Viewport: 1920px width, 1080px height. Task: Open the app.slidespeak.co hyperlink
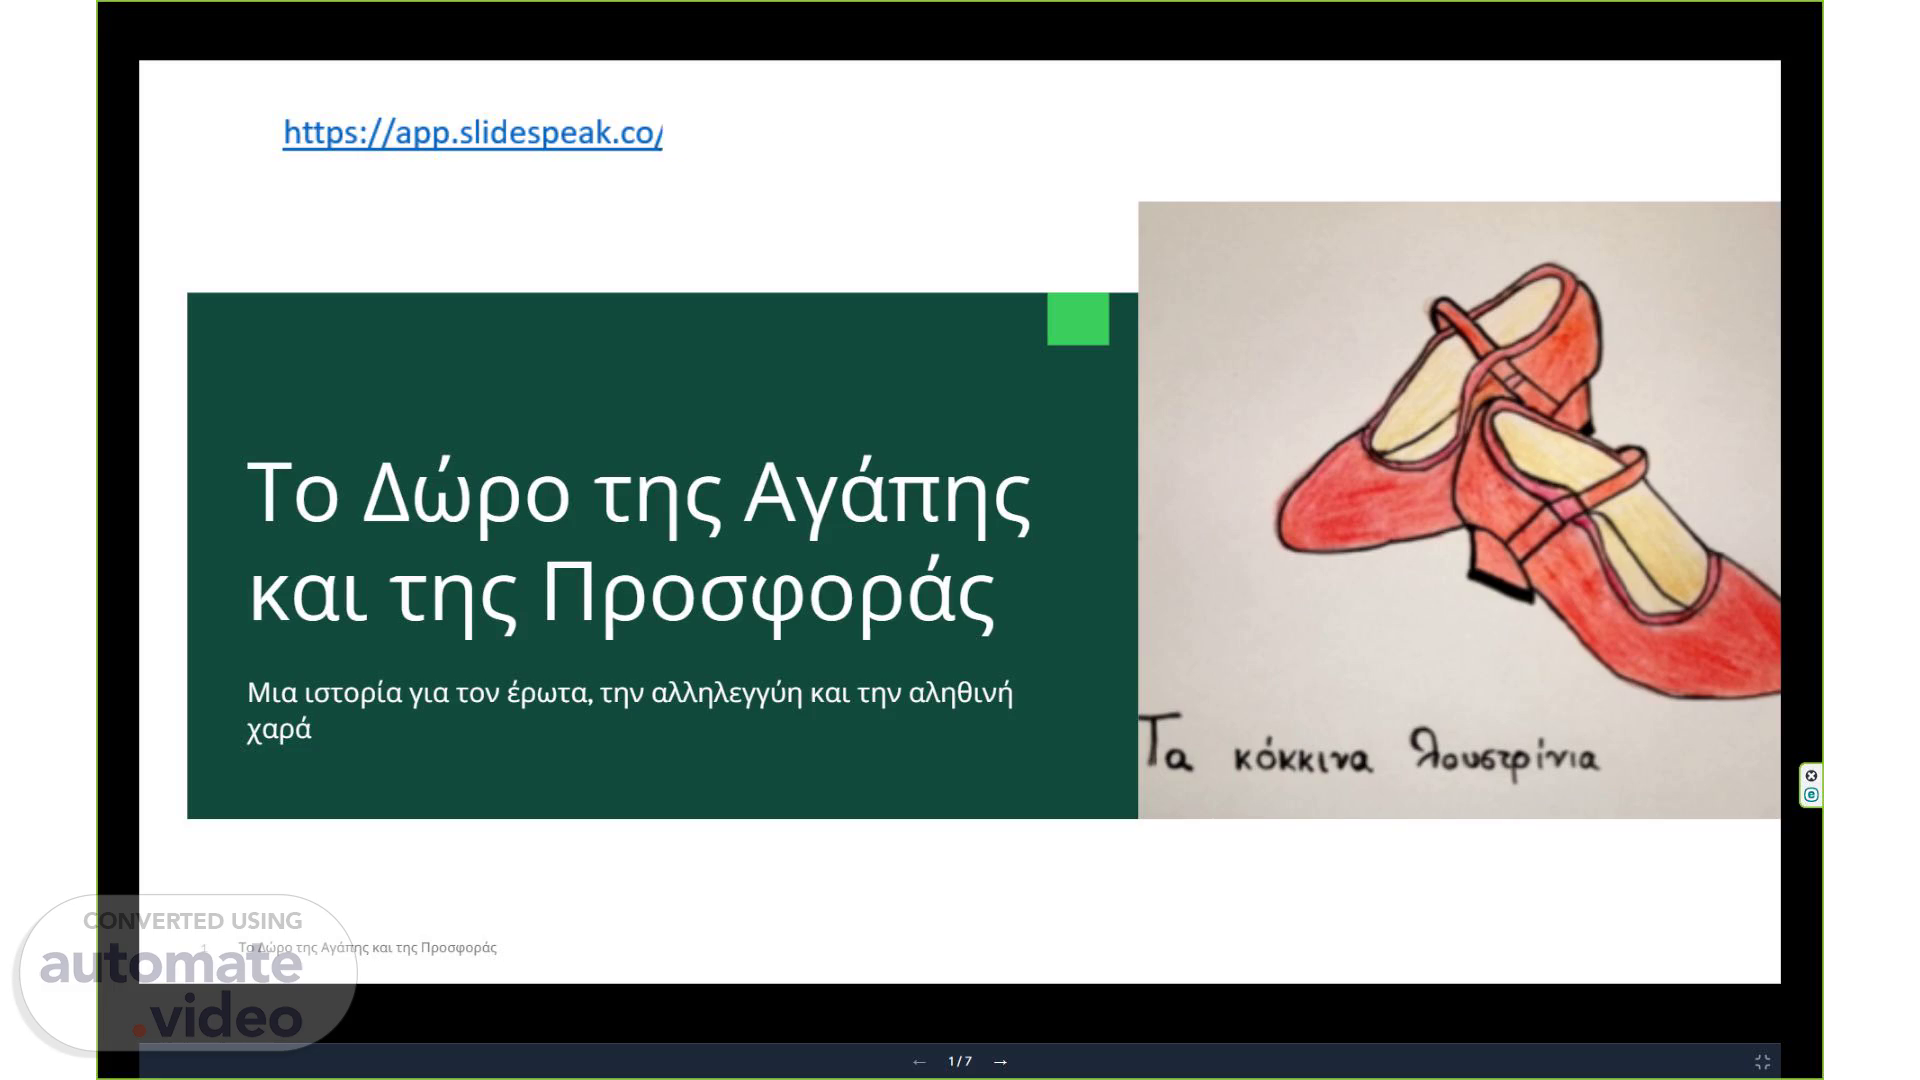click(472, 132)
